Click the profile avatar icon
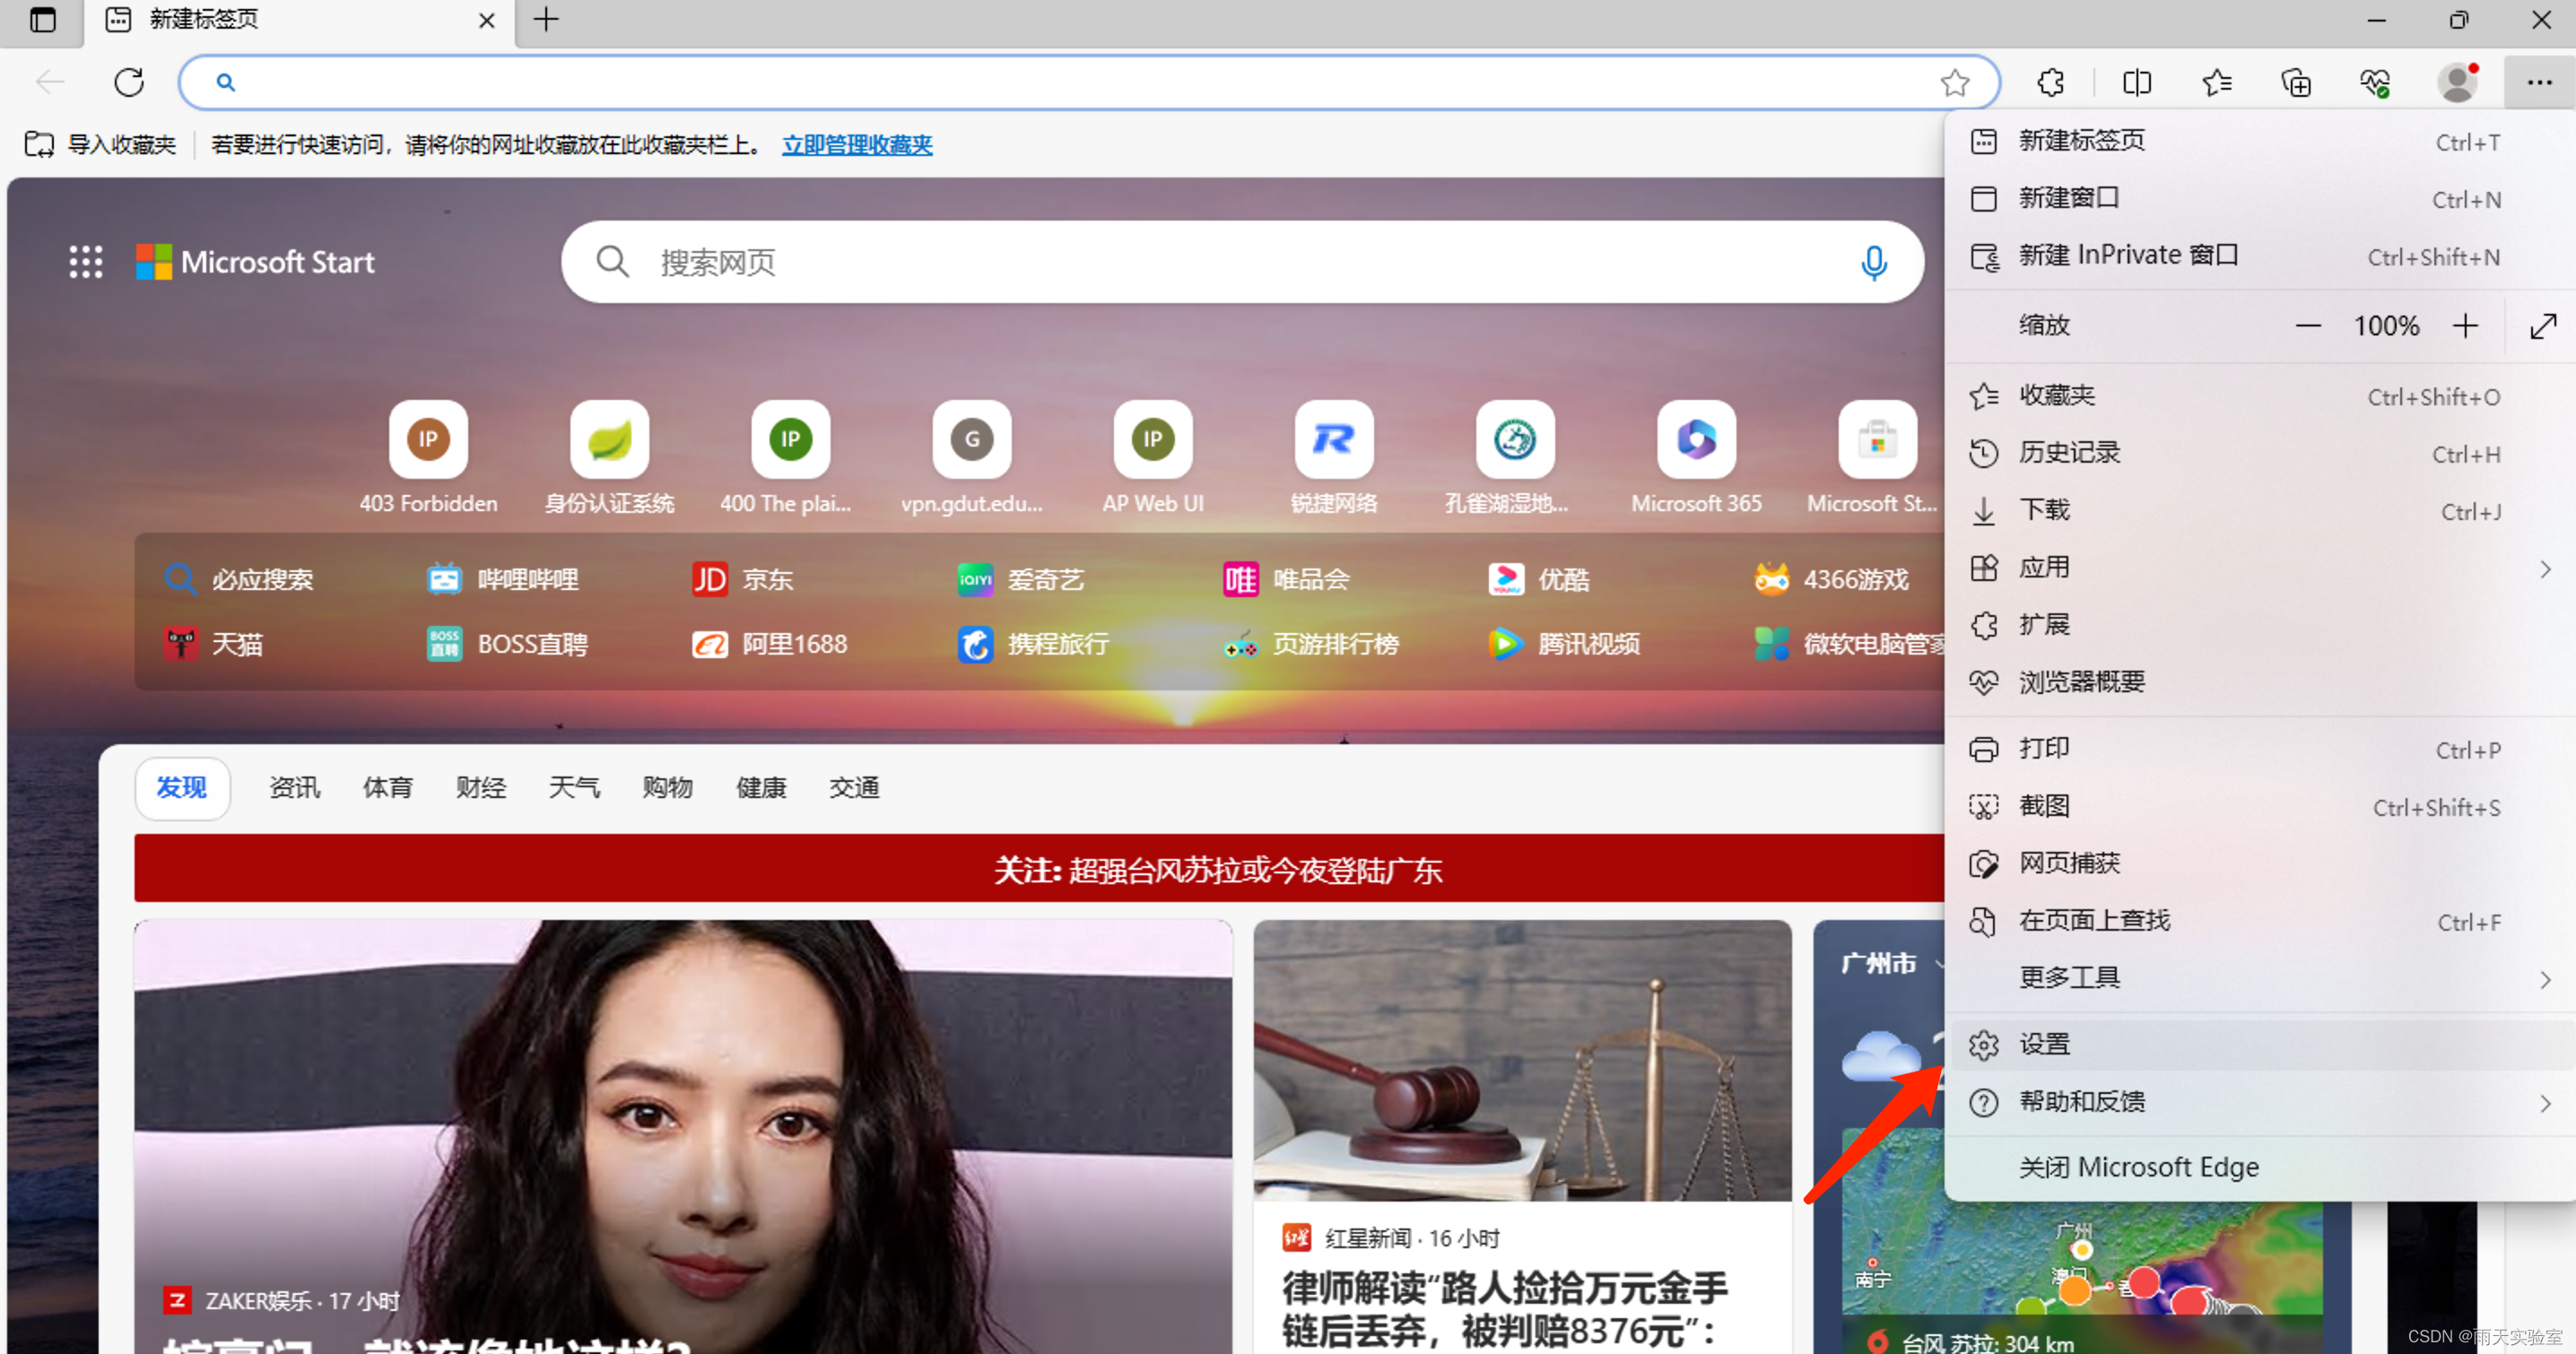The height and width of the screenshot is (1354, 2576). point(2457,82)
